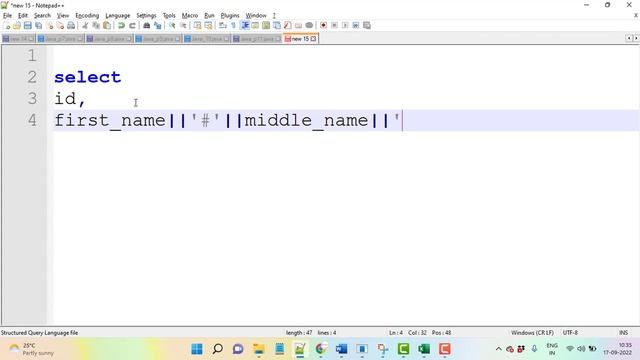This screenshot has width=640, height=360.
Task: Click the Playback macro icon
Action: 345,25
